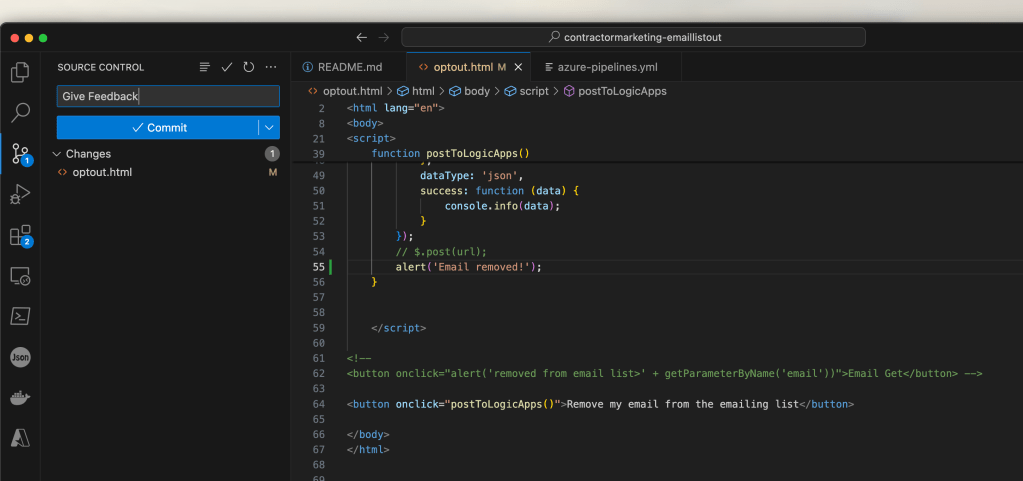Click the commented Email Get button line

click(x=664, y=373)
